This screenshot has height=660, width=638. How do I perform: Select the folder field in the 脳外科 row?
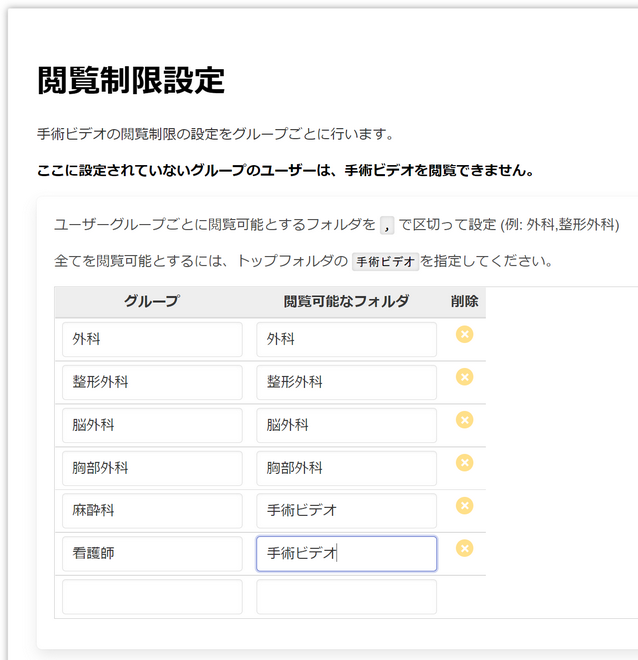(x=346, y=425)
